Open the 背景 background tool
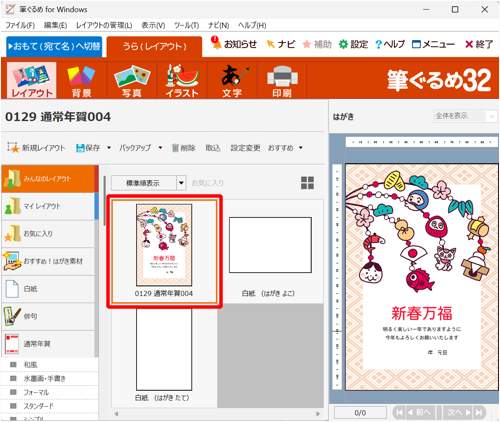This screenshot has height=422, width=500. pyautogui.click(x=81, y=80)
